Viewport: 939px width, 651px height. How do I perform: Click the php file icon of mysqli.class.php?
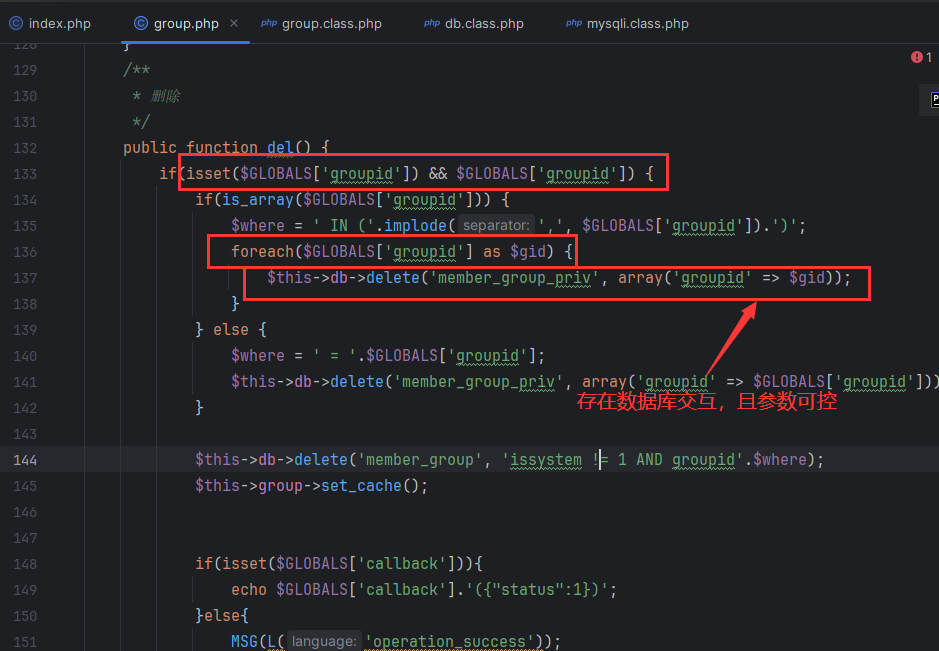pos(574,23)
